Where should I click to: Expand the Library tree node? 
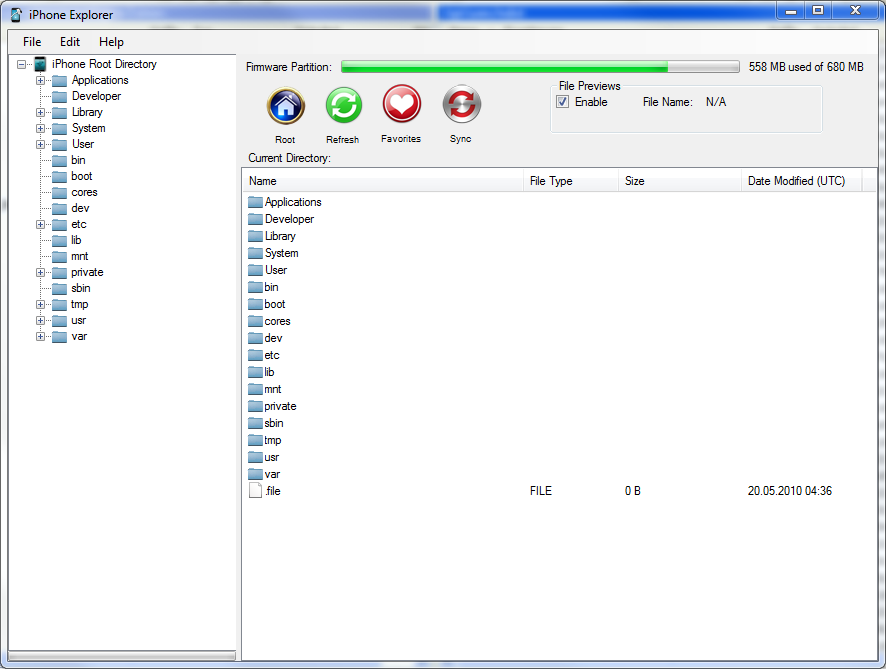[x=40, y=112]
